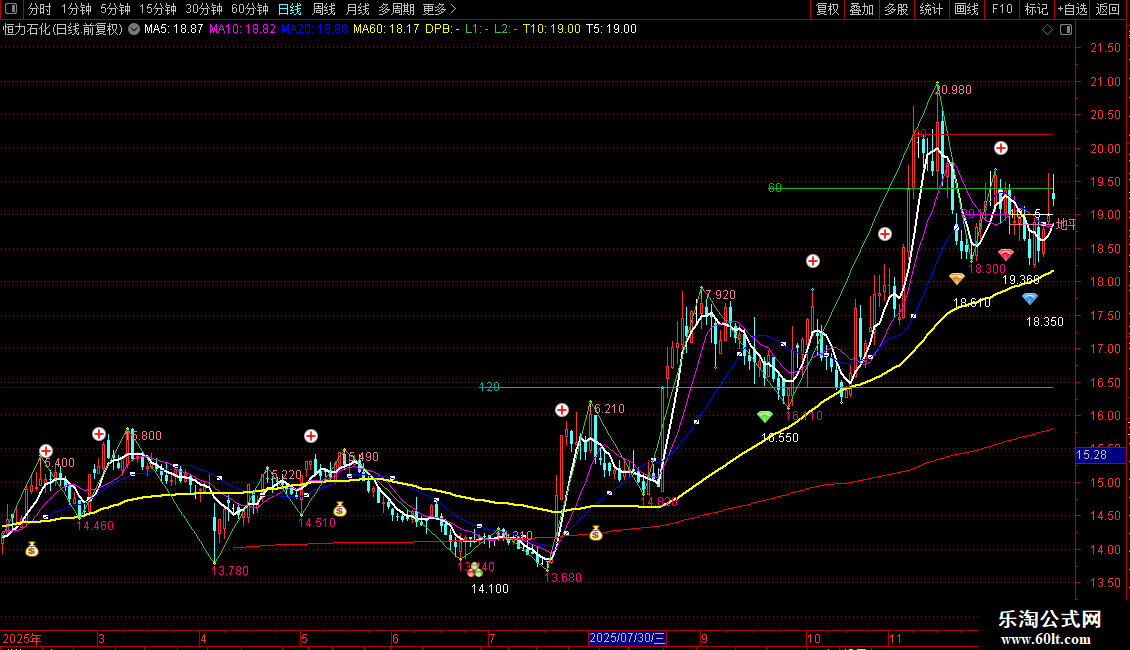The width and height of the screenshot is (1130, 650).
Task: Switch to 分时 chart tab
Action: coord(40,9)
